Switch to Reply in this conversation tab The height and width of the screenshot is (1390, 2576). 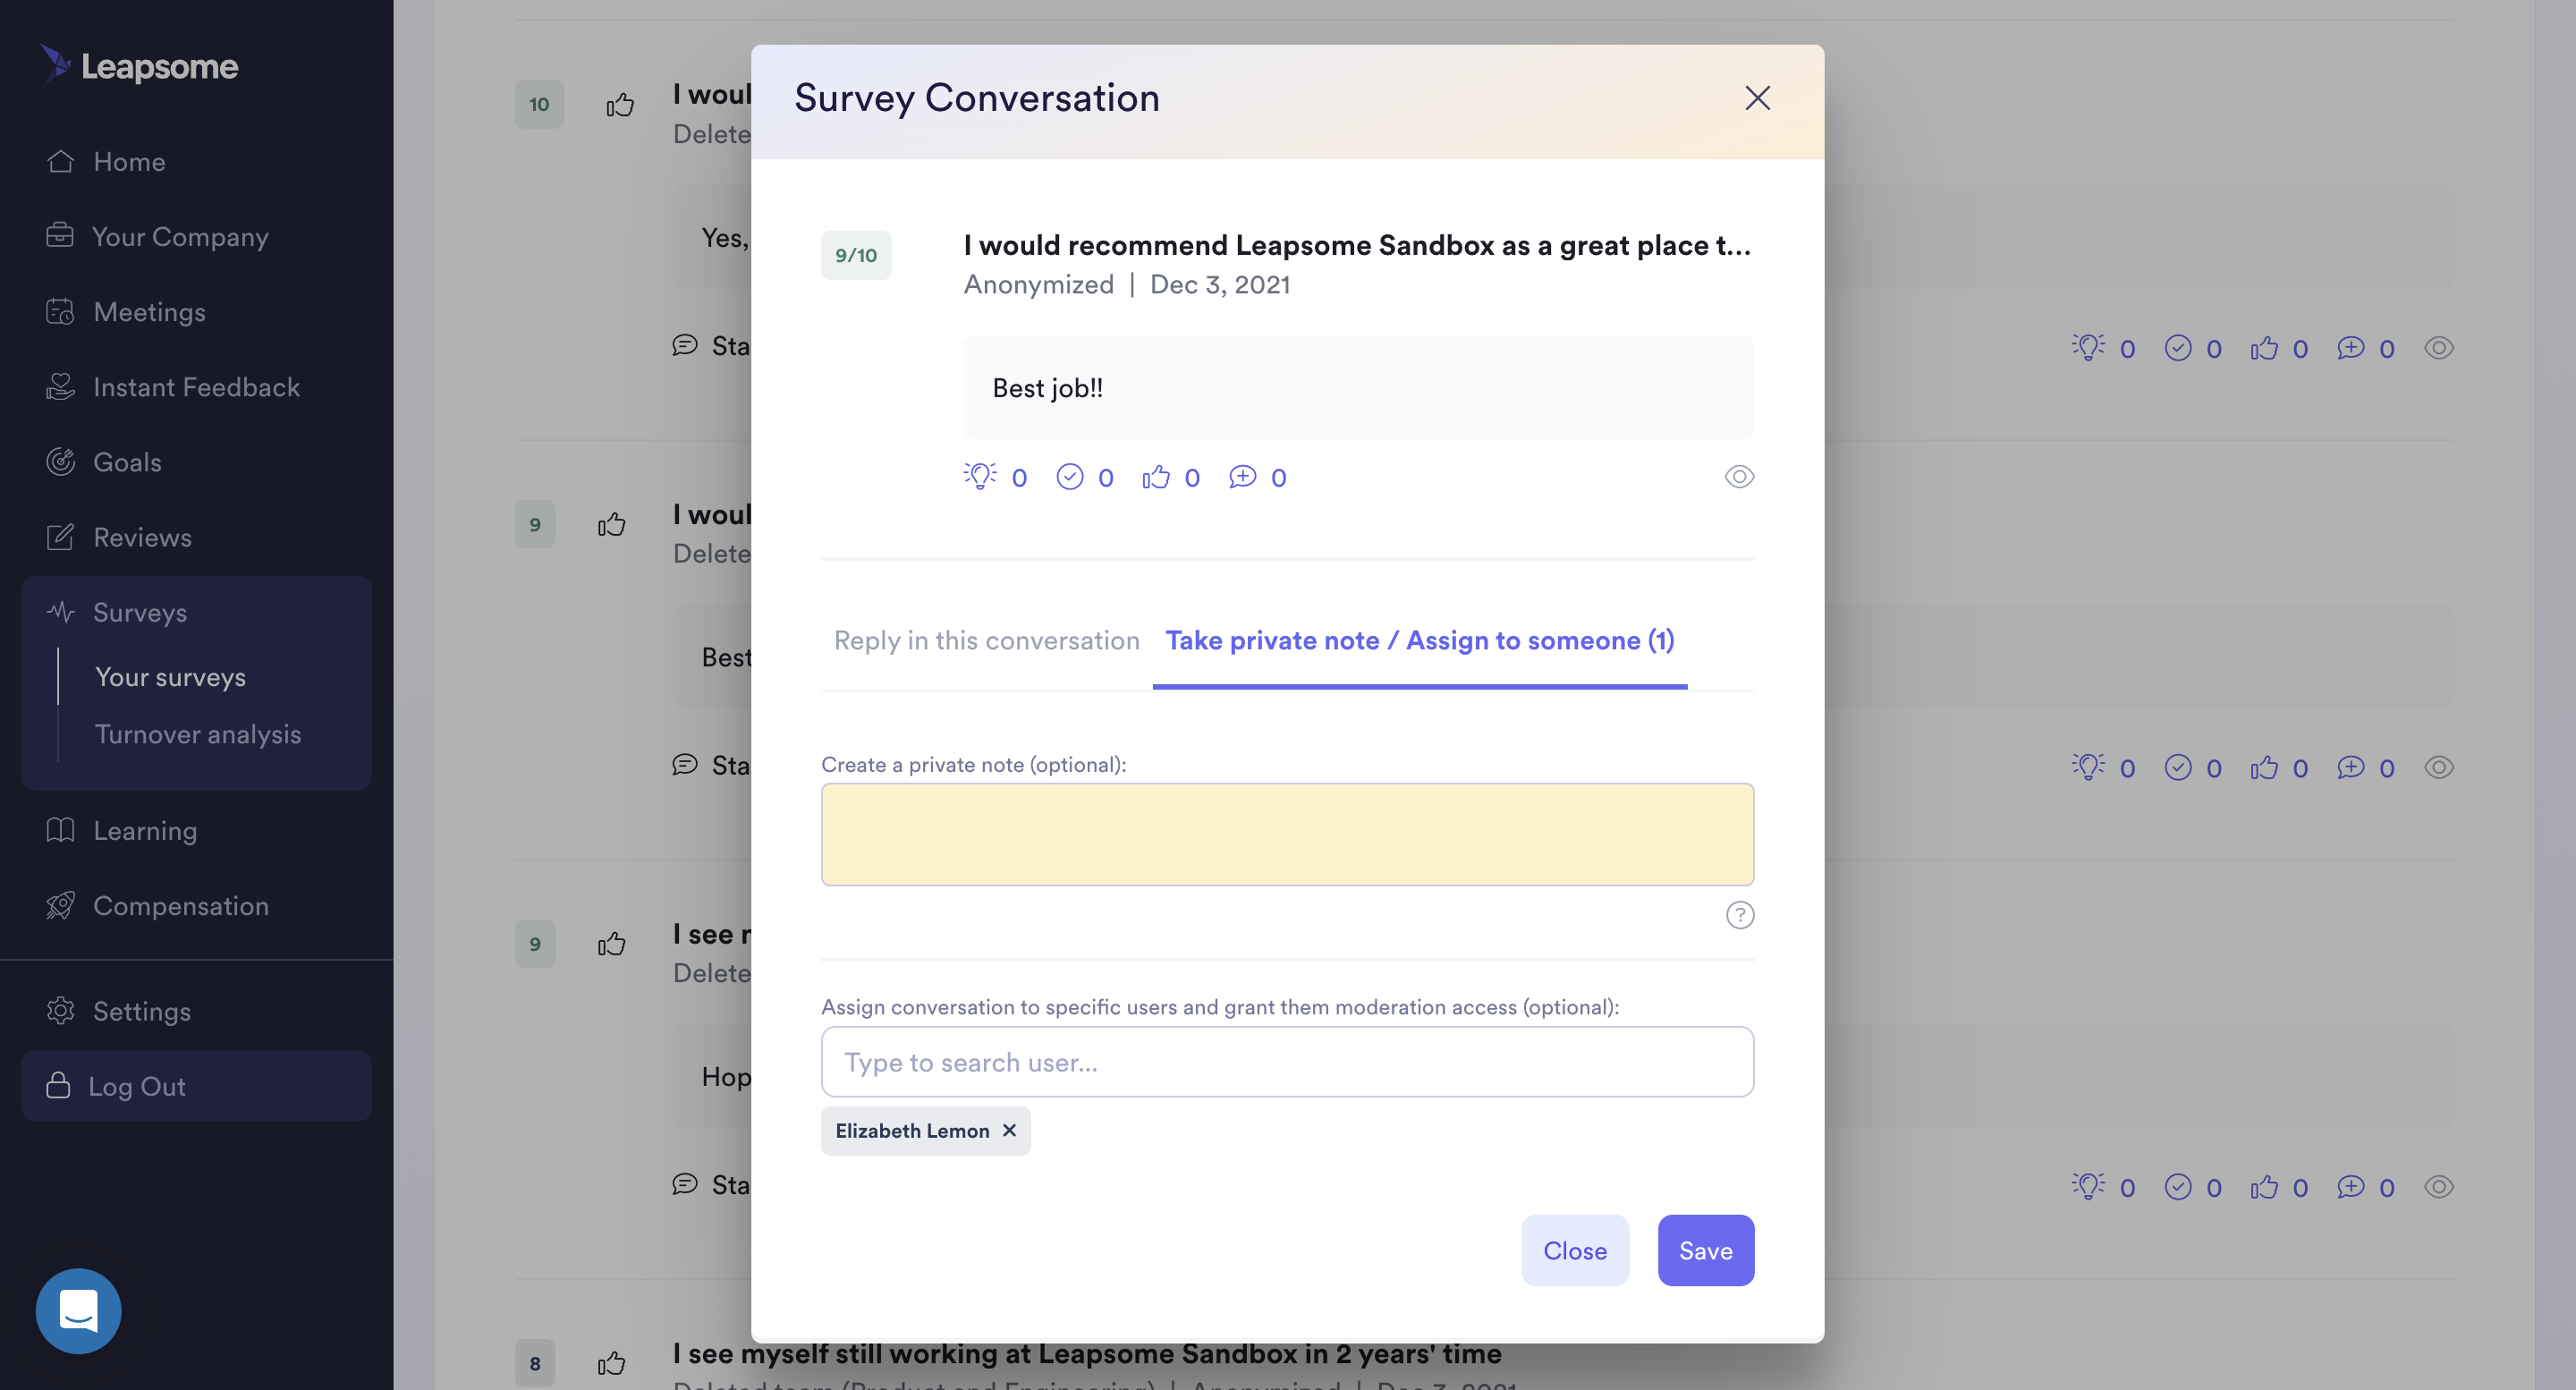click(986, 640)
